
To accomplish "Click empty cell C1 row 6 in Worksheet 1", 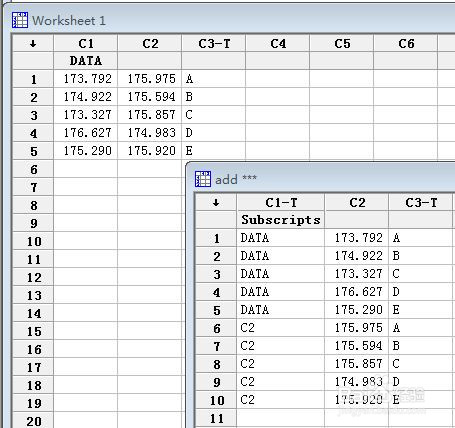I will pos(86,169).
